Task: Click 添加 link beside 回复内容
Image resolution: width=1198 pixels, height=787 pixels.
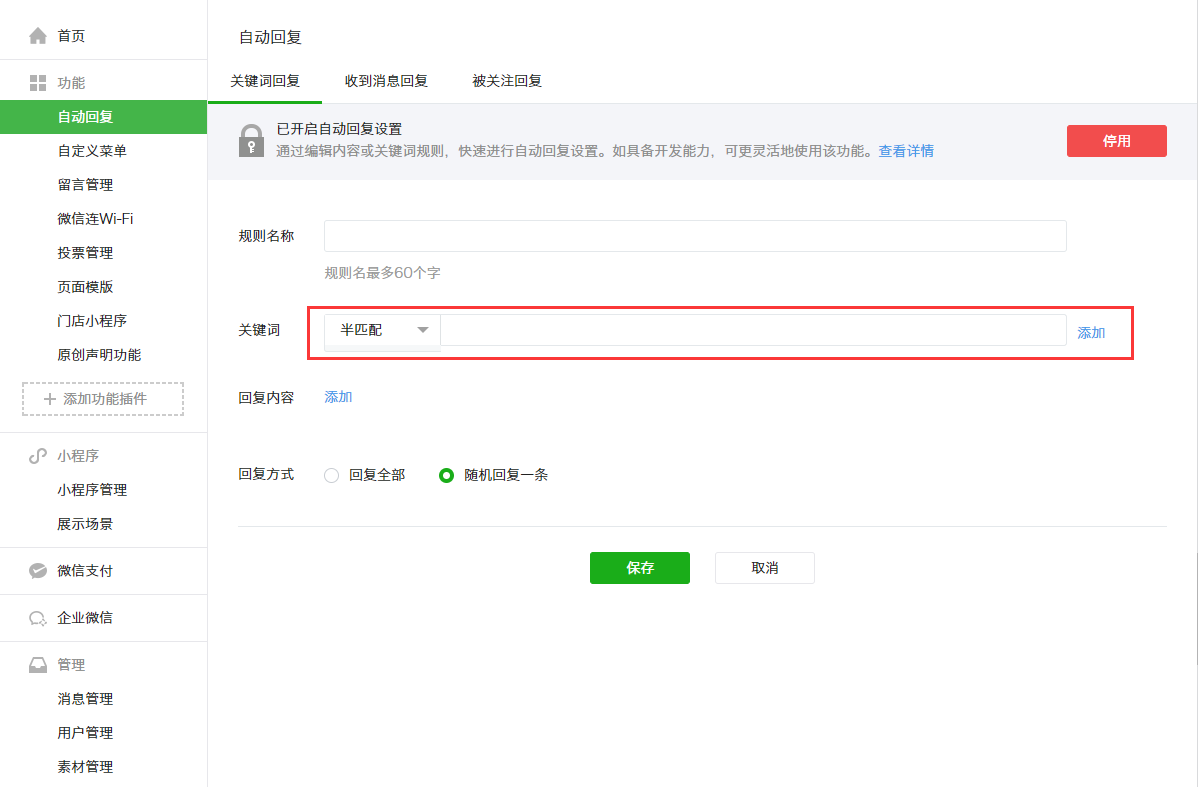Action: [x=338, y=397]
